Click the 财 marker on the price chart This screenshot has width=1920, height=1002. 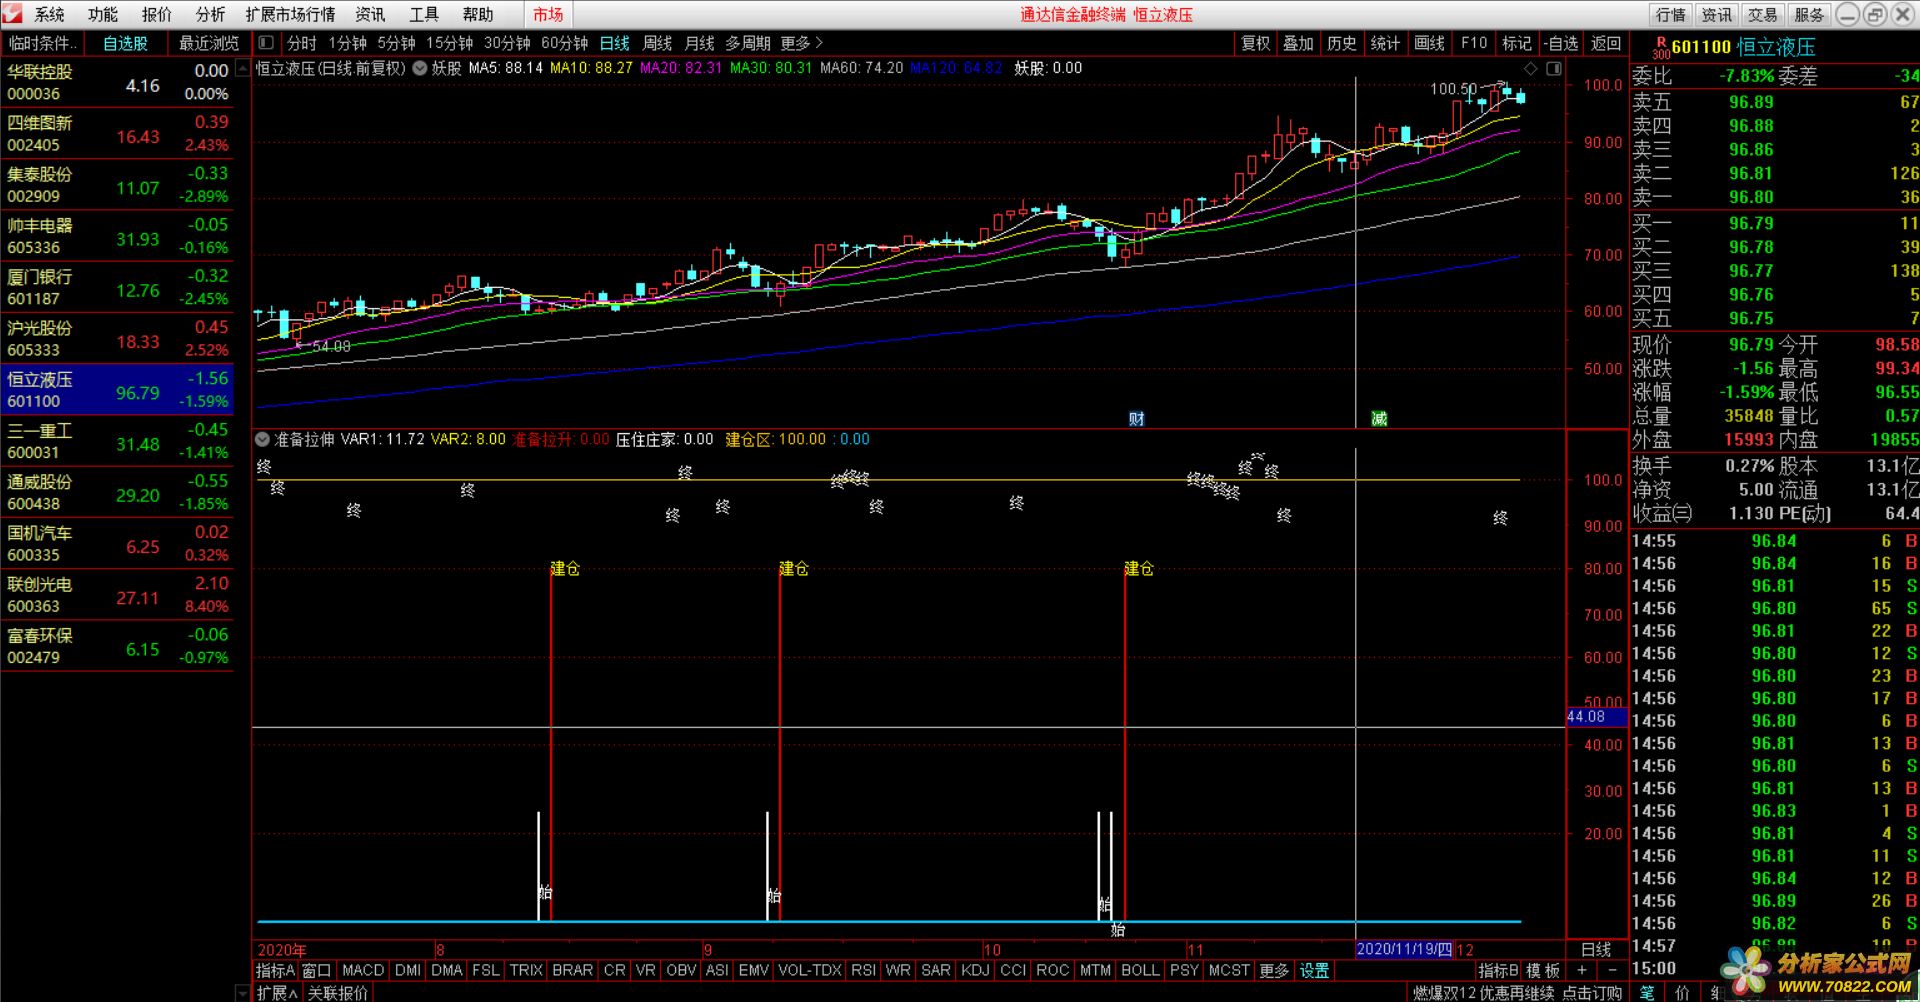(x=1136, y=419)
